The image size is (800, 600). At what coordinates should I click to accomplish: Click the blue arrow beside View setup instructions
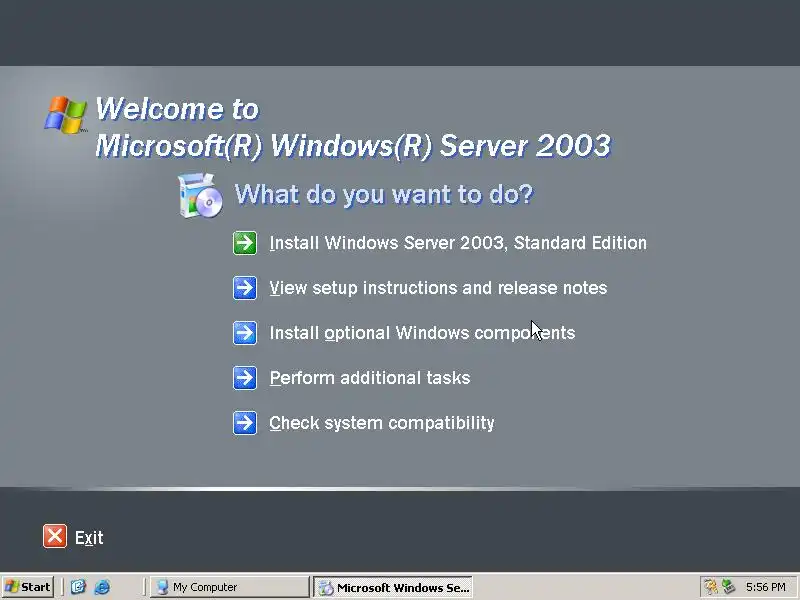click(245, 288)
